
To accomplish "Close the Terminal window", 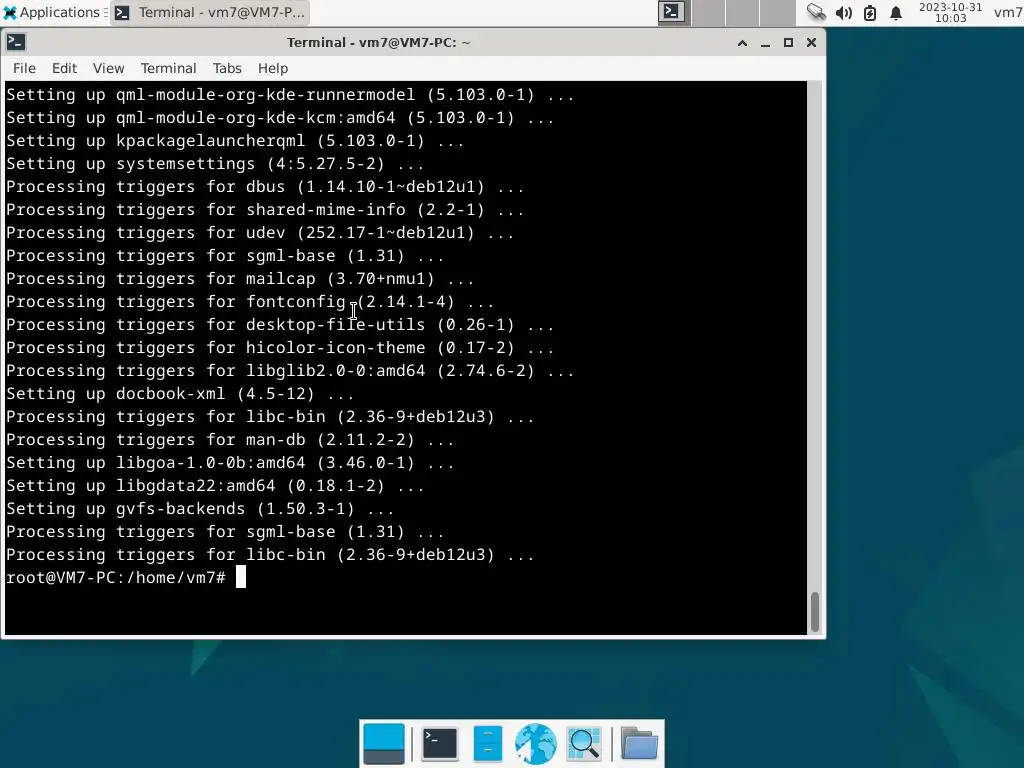I will coord(811,43).
